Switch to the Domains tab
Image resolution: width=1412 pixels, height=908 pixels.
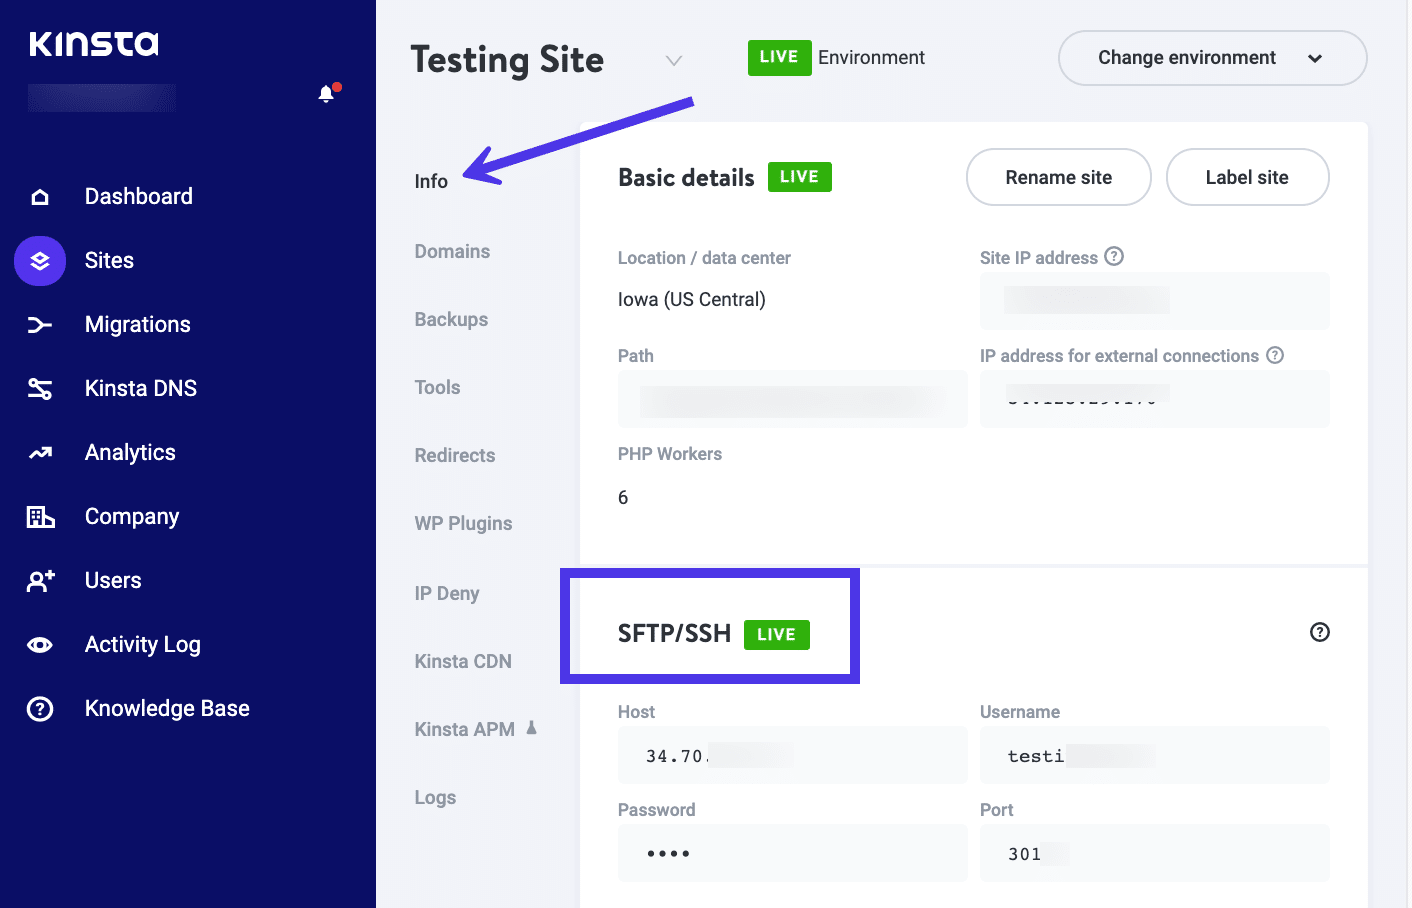(452, 251)
